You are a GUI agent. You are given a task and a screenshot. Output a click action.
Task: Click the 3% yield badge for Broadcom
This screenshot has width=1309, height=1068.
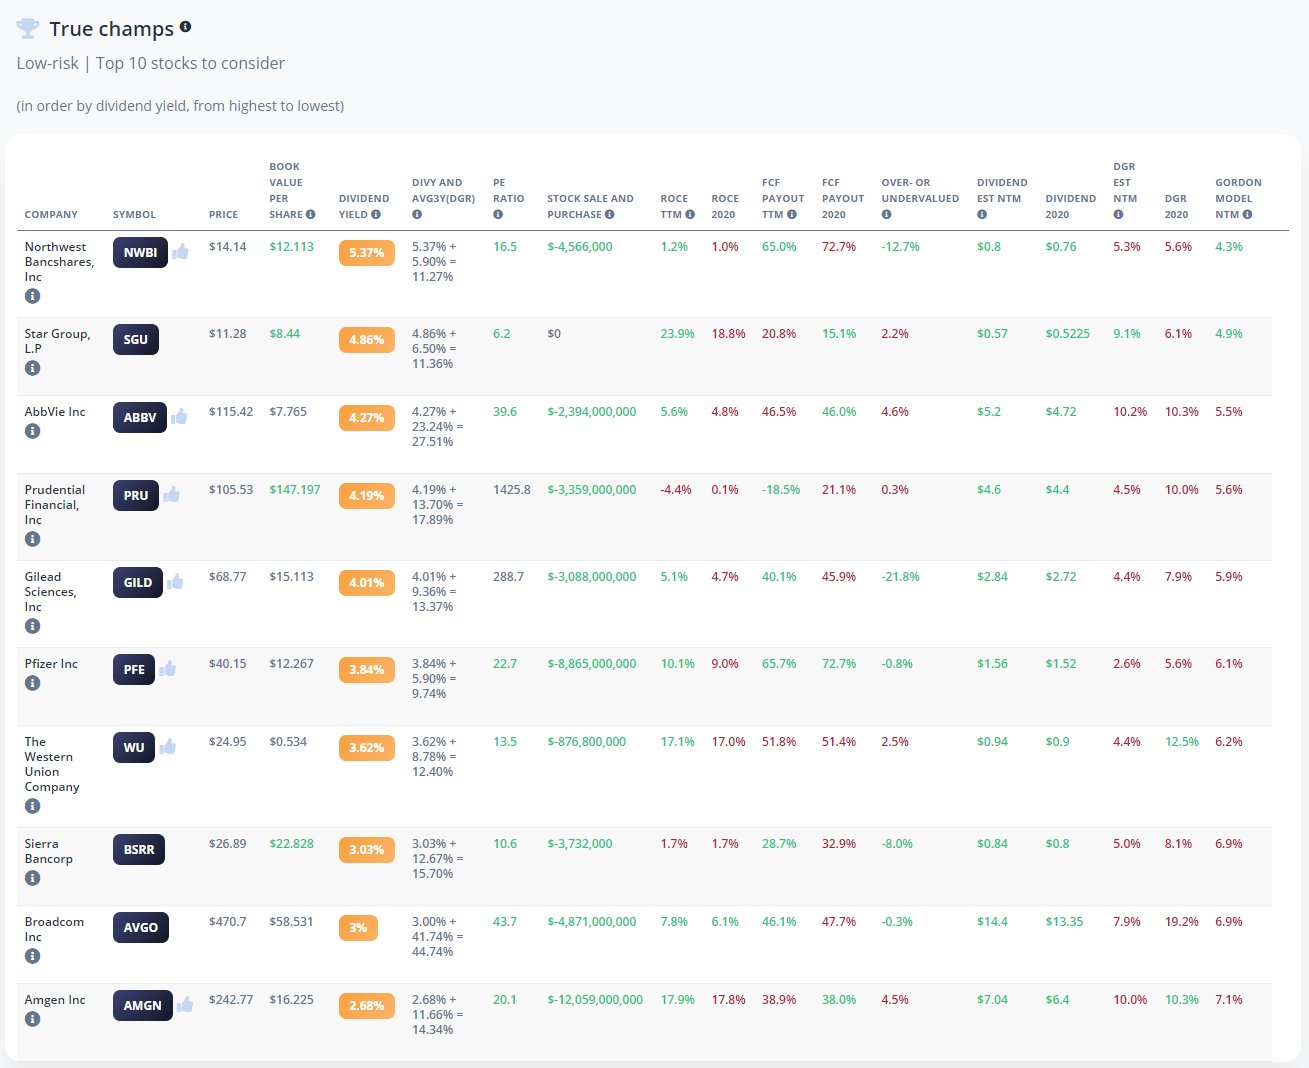[x=358, y=928]
